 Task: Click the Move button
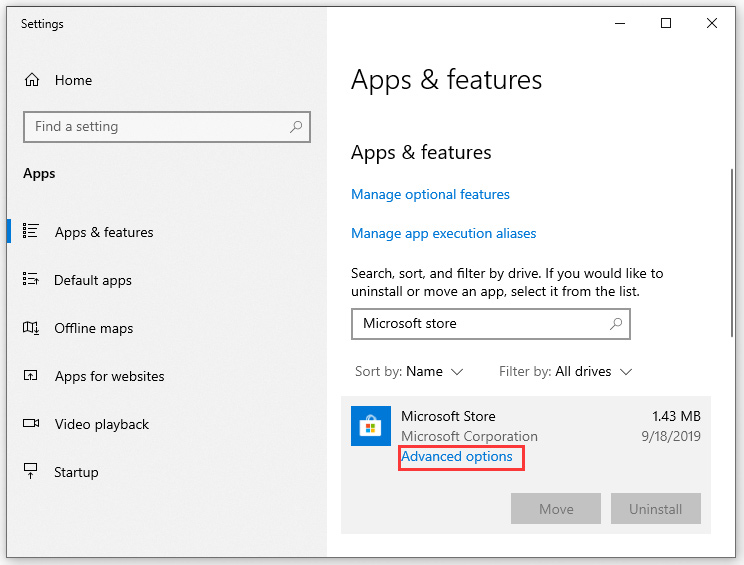coord(556,509)
